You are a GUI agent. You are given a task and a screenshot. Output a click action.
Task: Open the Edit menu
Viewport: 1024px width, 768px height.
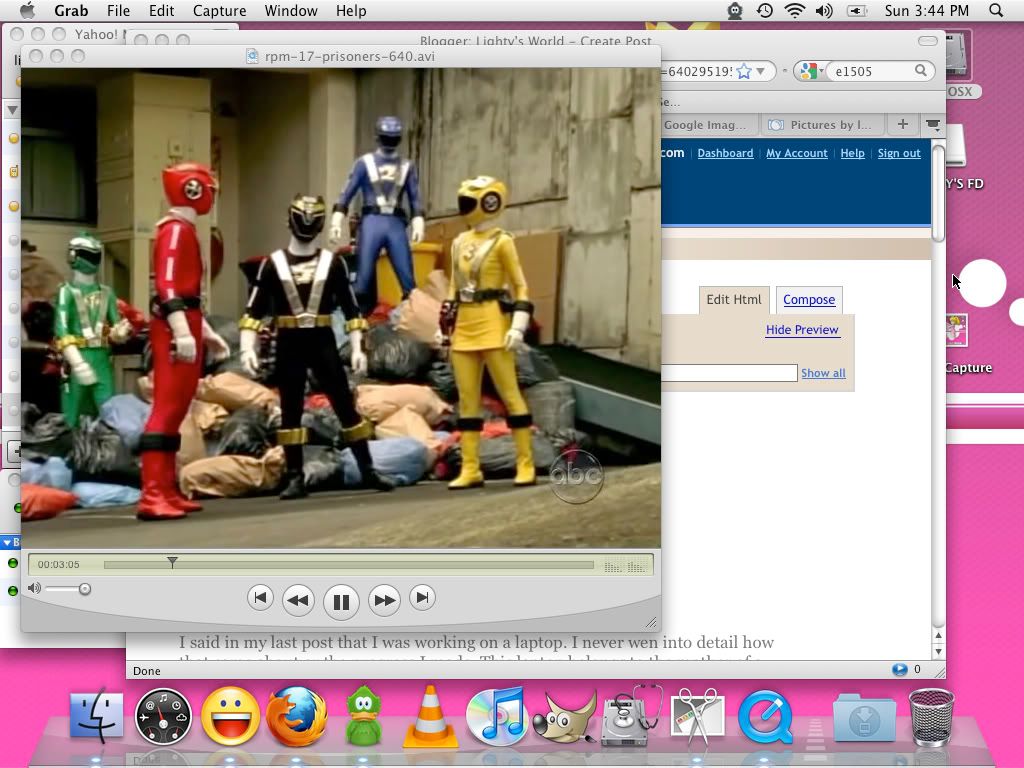coord(161,10)
